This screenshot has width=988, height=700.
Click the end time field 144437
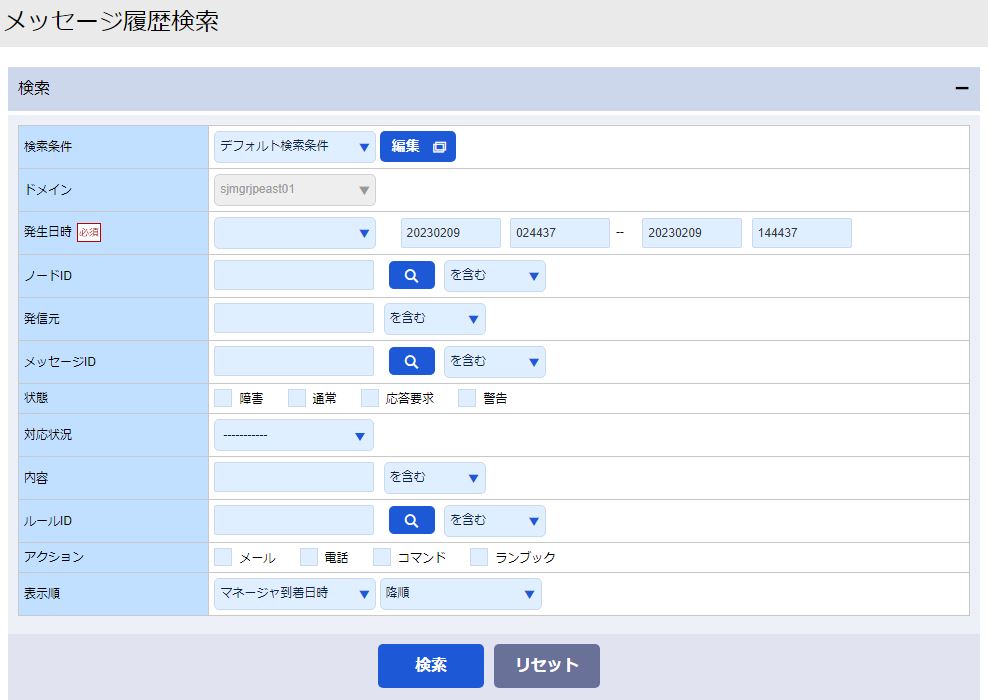tap(801, 233)
